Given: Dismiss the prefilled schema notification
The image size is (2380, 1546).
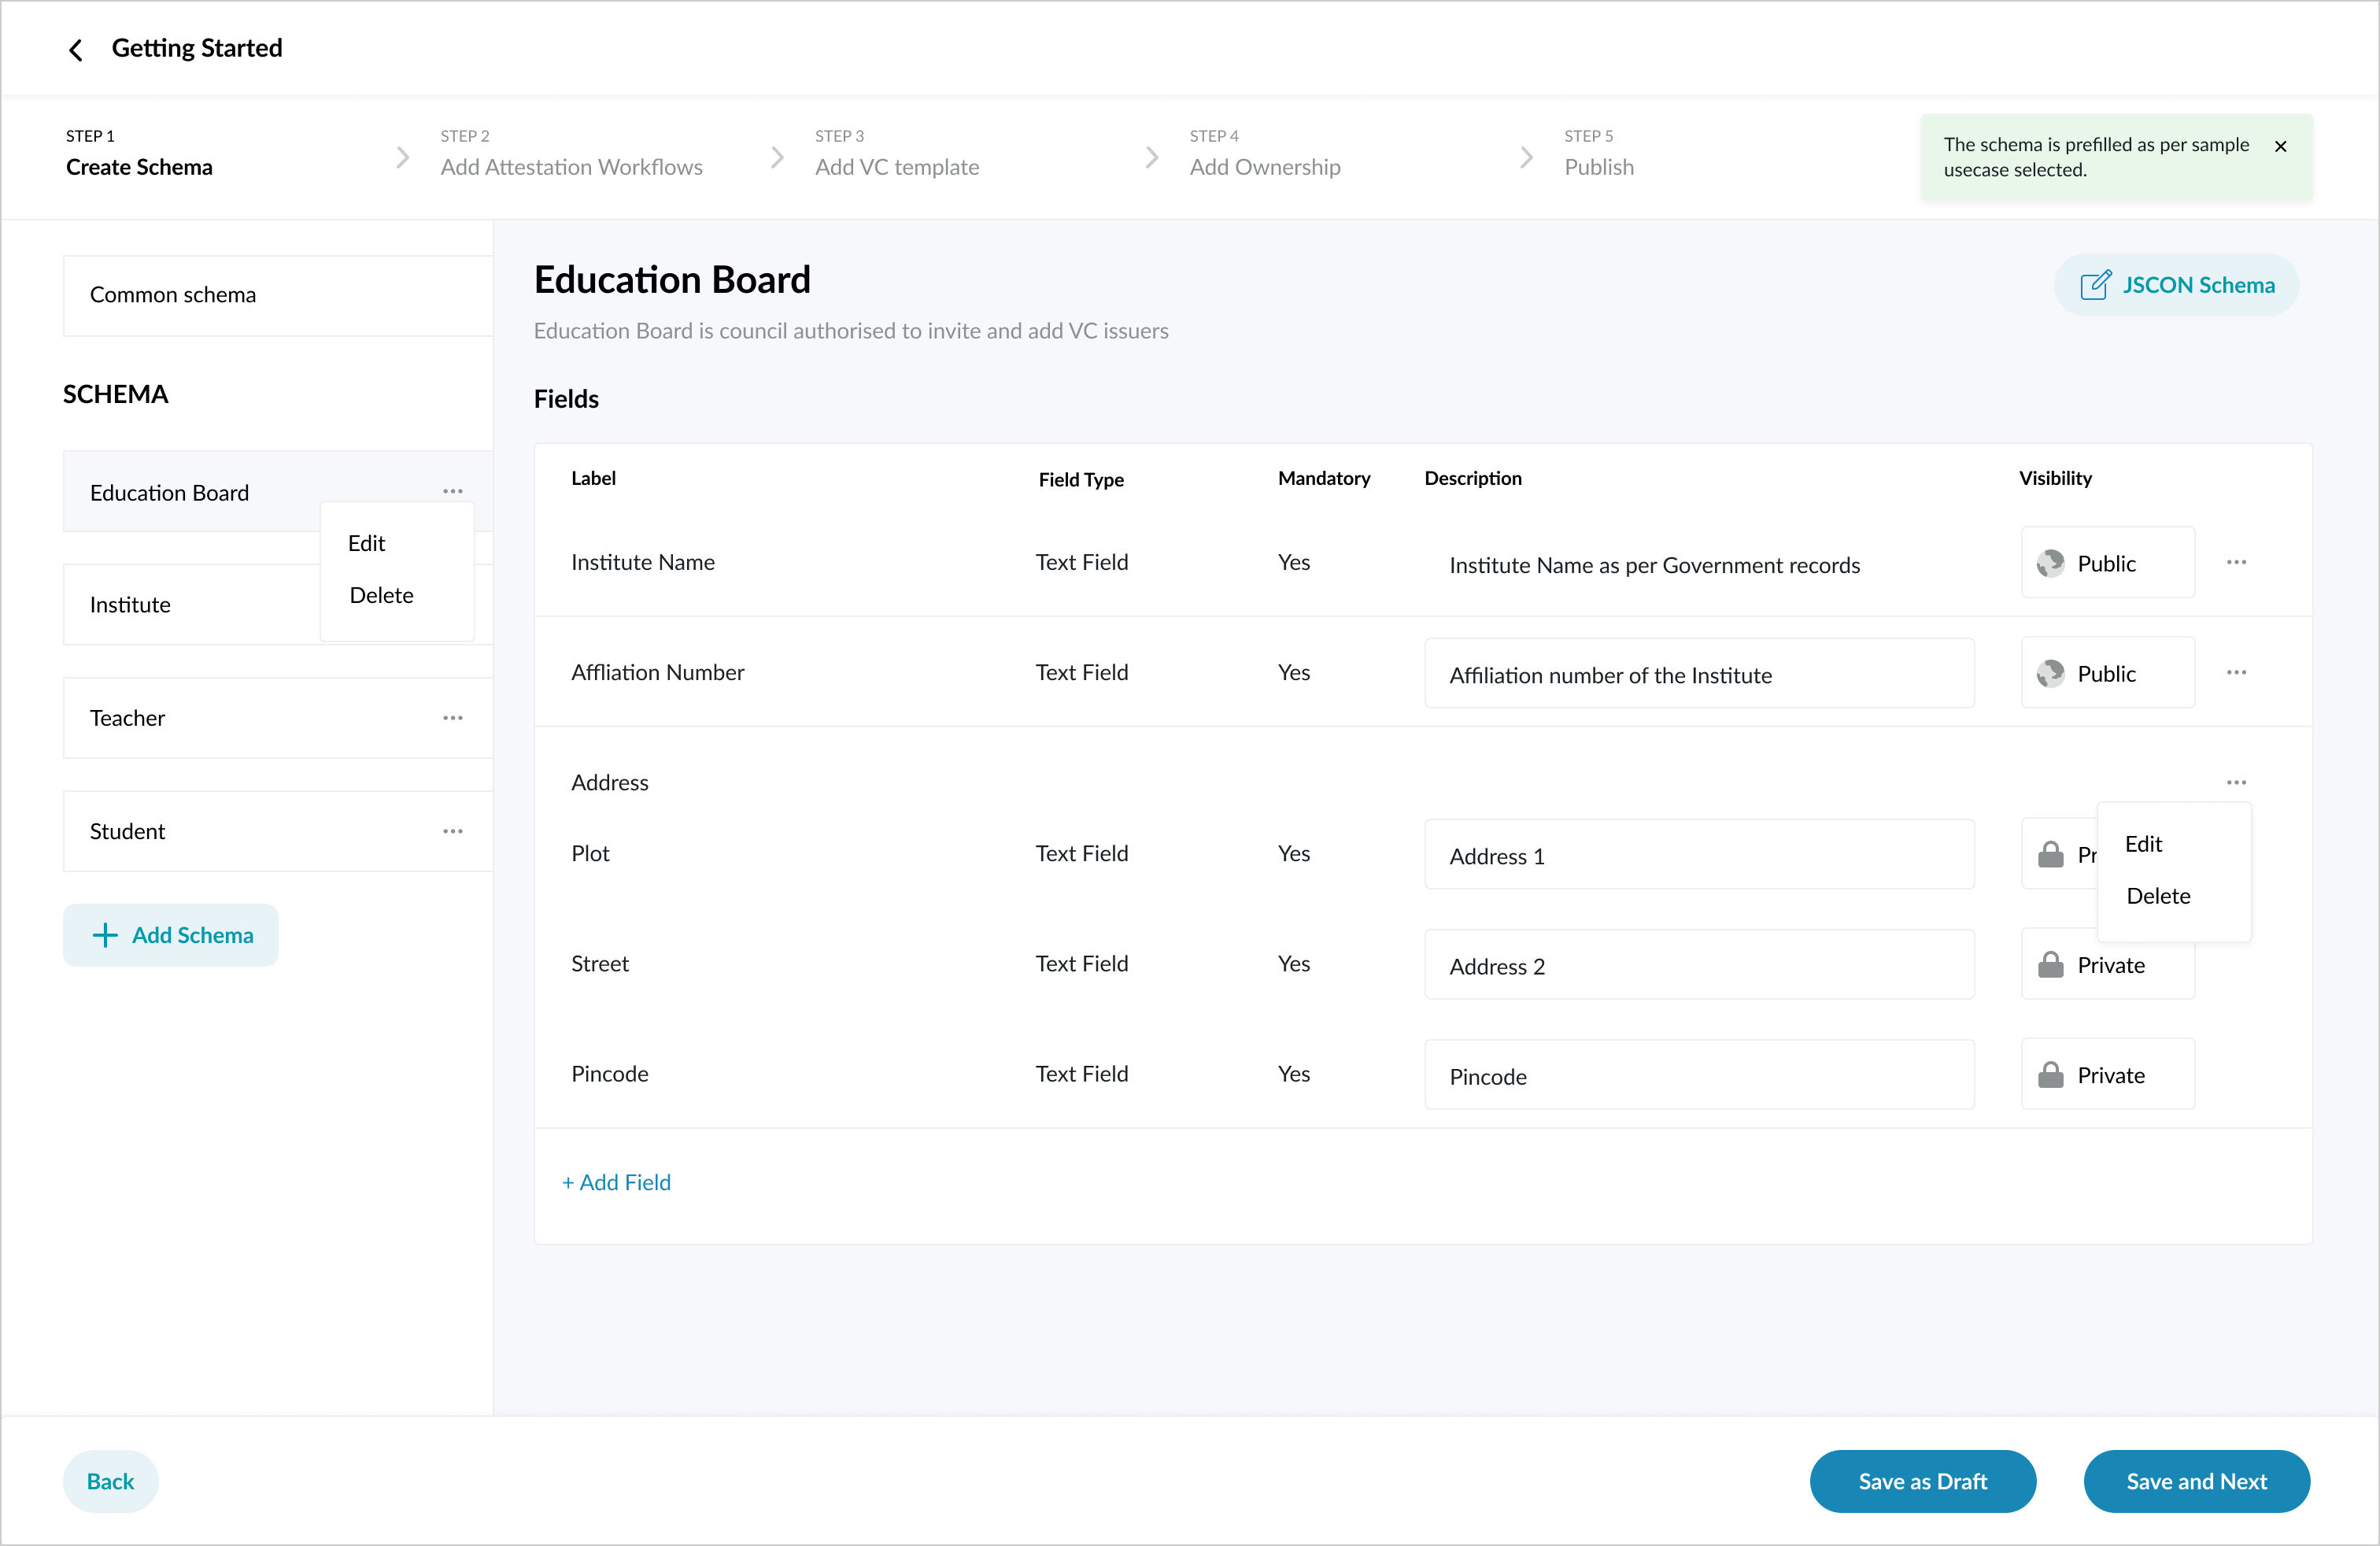Looking at the screenshot, I should [x=2280, y=147].
